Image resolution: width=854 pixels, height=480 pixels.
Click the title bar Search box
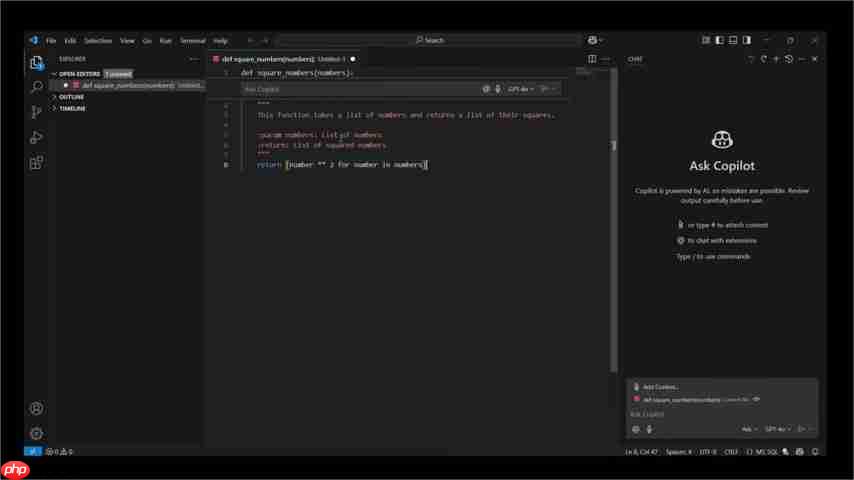430,40
